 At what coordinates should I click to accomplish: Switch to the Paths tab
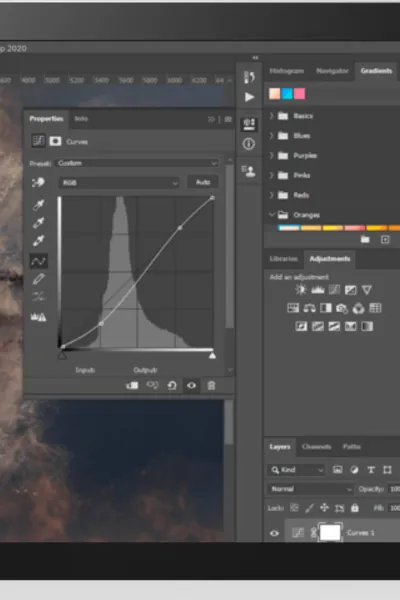coord(351,447)
